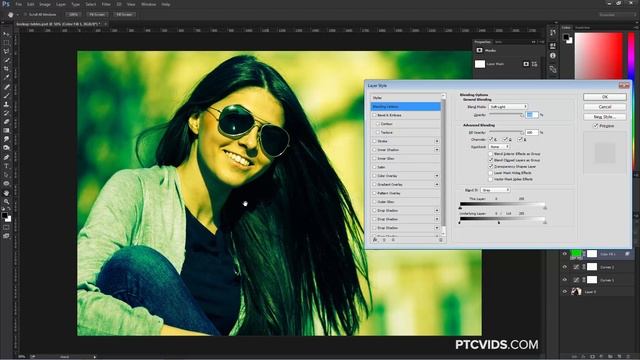This screenshot has width=640, height=360.
Task: Select the Blur tool
Action: (x=6, y=139)
